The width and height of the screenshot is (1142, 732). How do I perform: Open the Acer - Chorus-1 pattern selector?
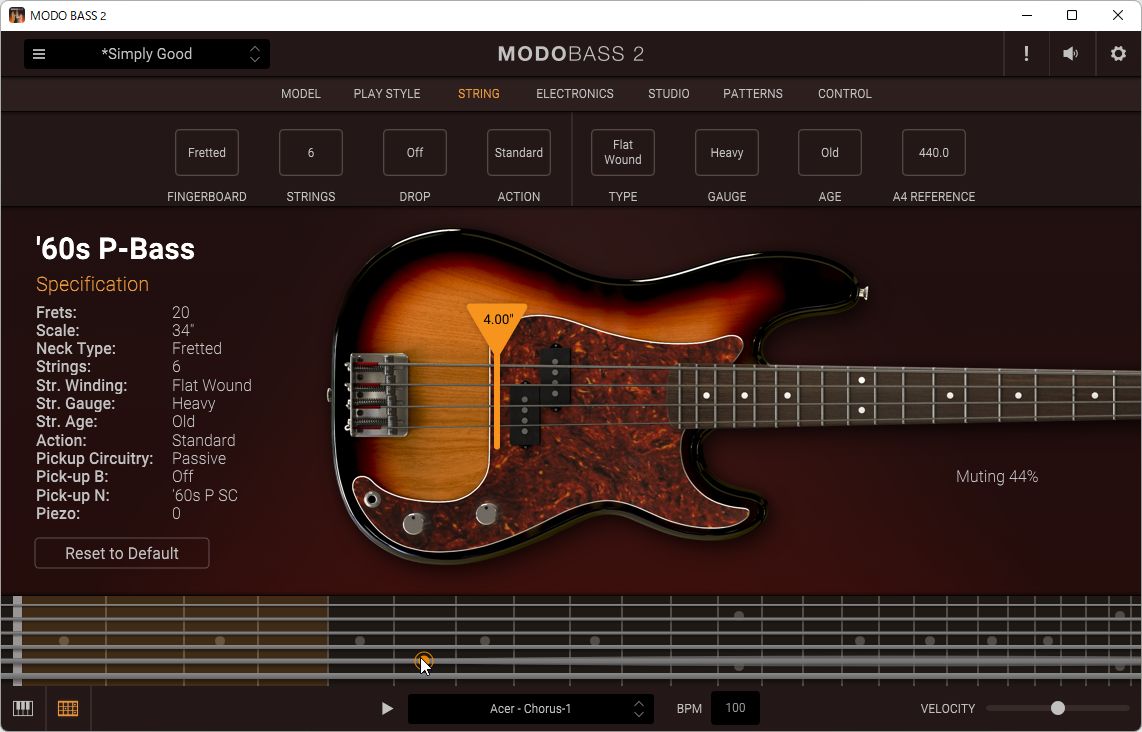pyautogui.click(x=530, y=709)
